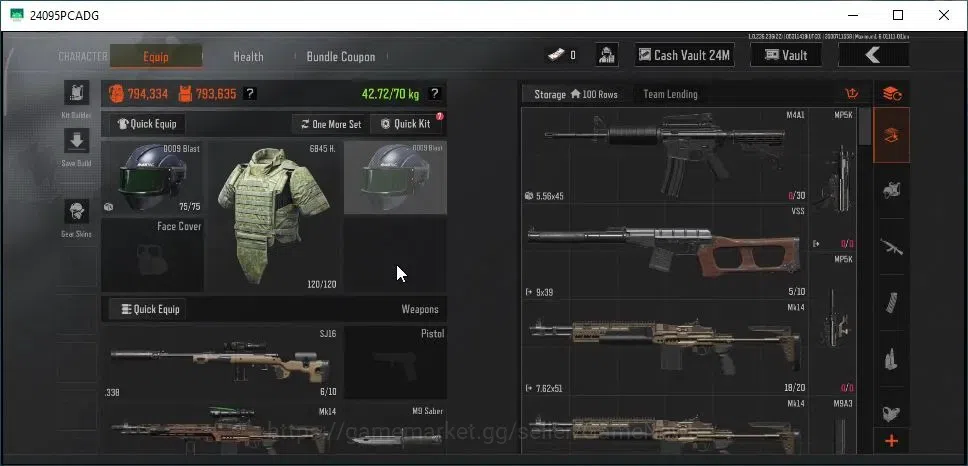Switch to the Health tab
The height and width of the screenshot is (466, 968).
click(x=248, y=56)
